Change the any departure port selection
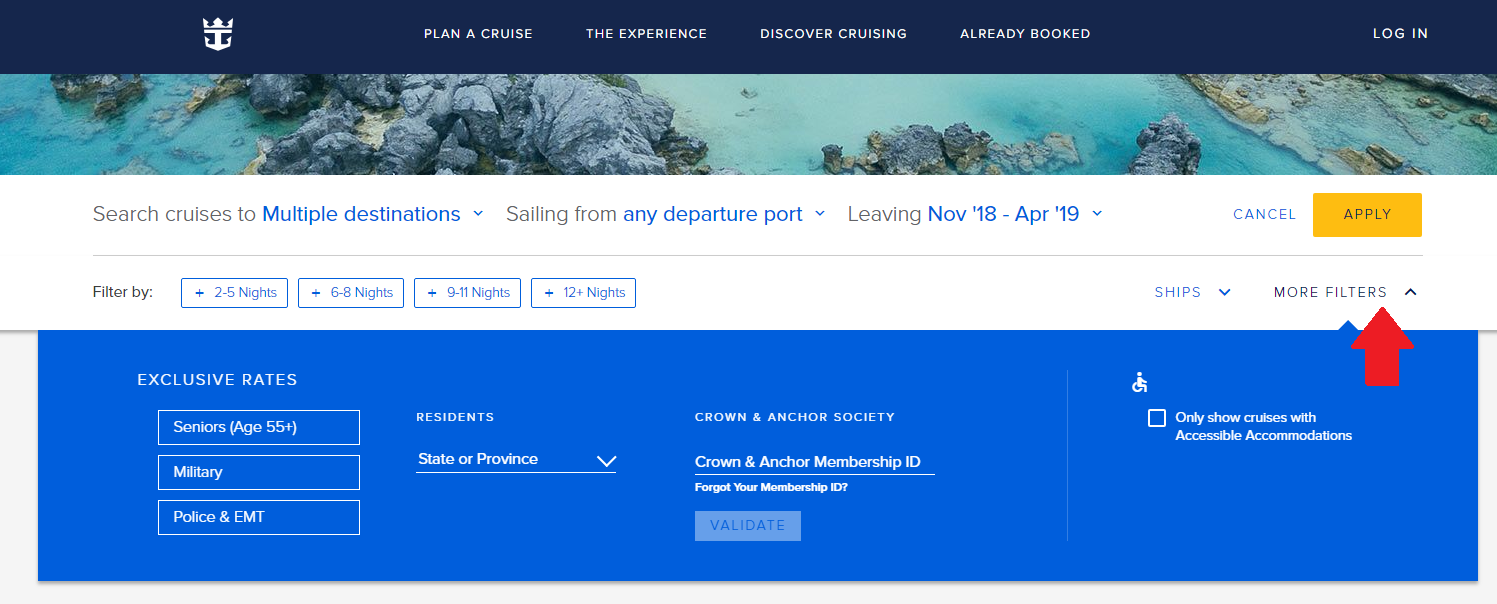 pyautogui.click(x=724, y=214)
